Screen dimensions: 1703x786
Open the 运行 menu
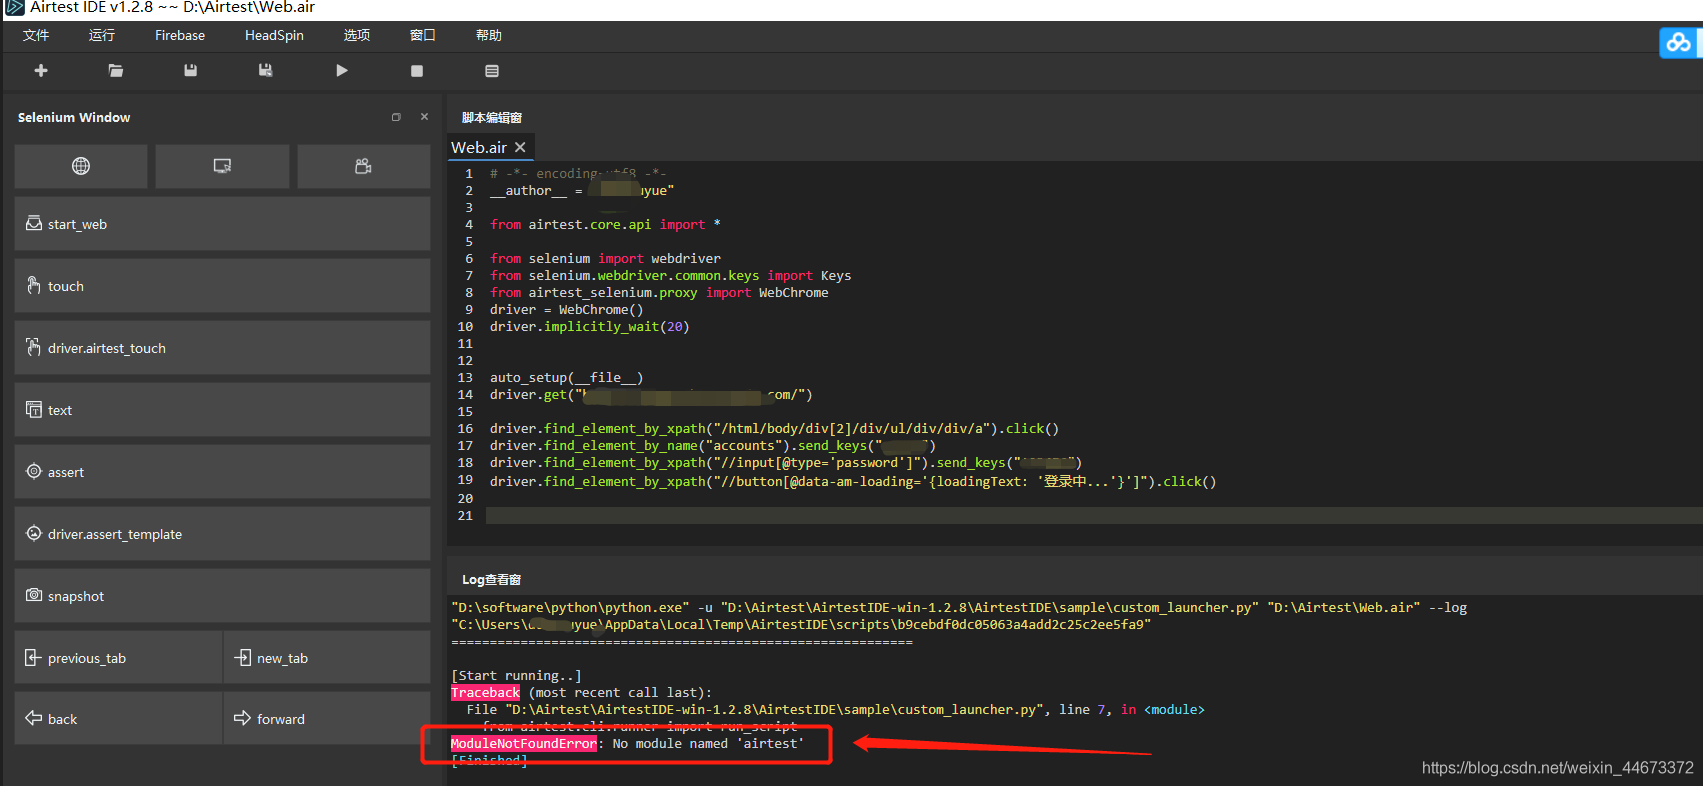102,35
